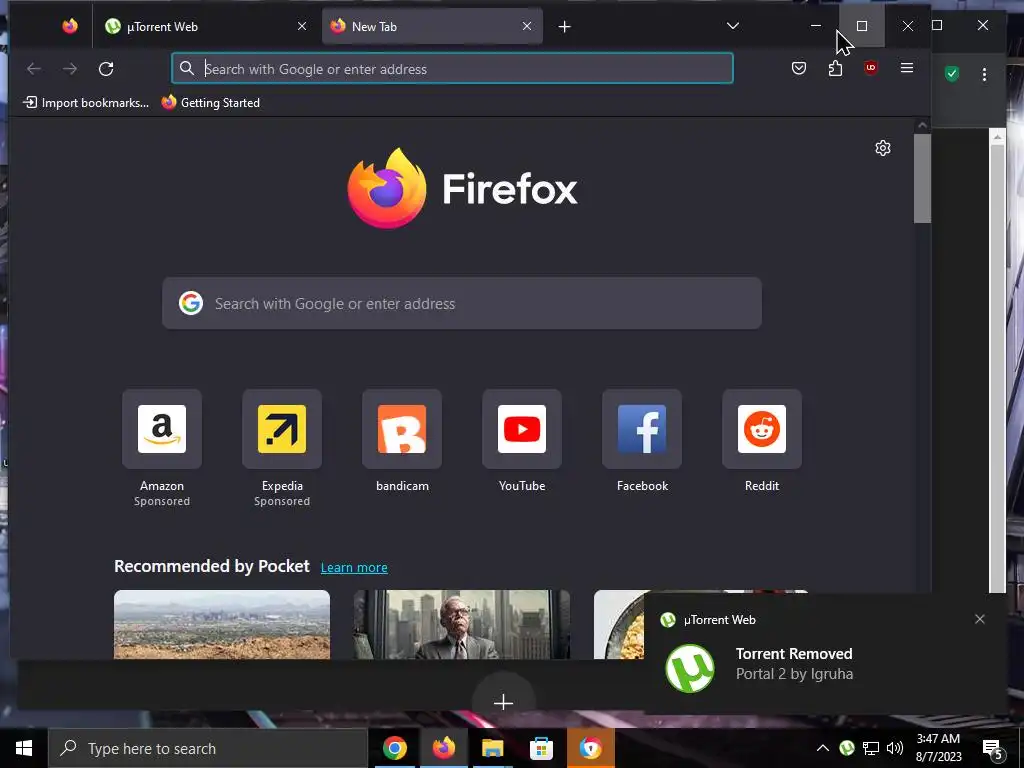Follow the Pocket Learn more link
The image size is (1024, 768).
click(x=354, y=568)
